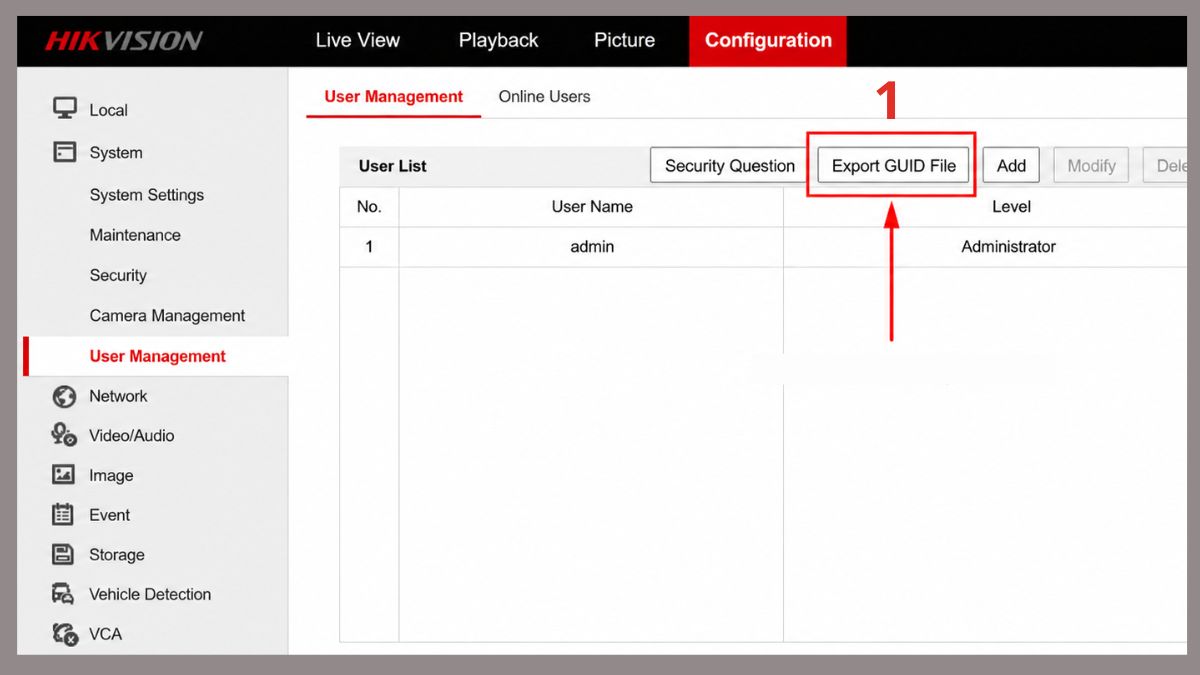Switch to the User Management tab

[393, 97]
